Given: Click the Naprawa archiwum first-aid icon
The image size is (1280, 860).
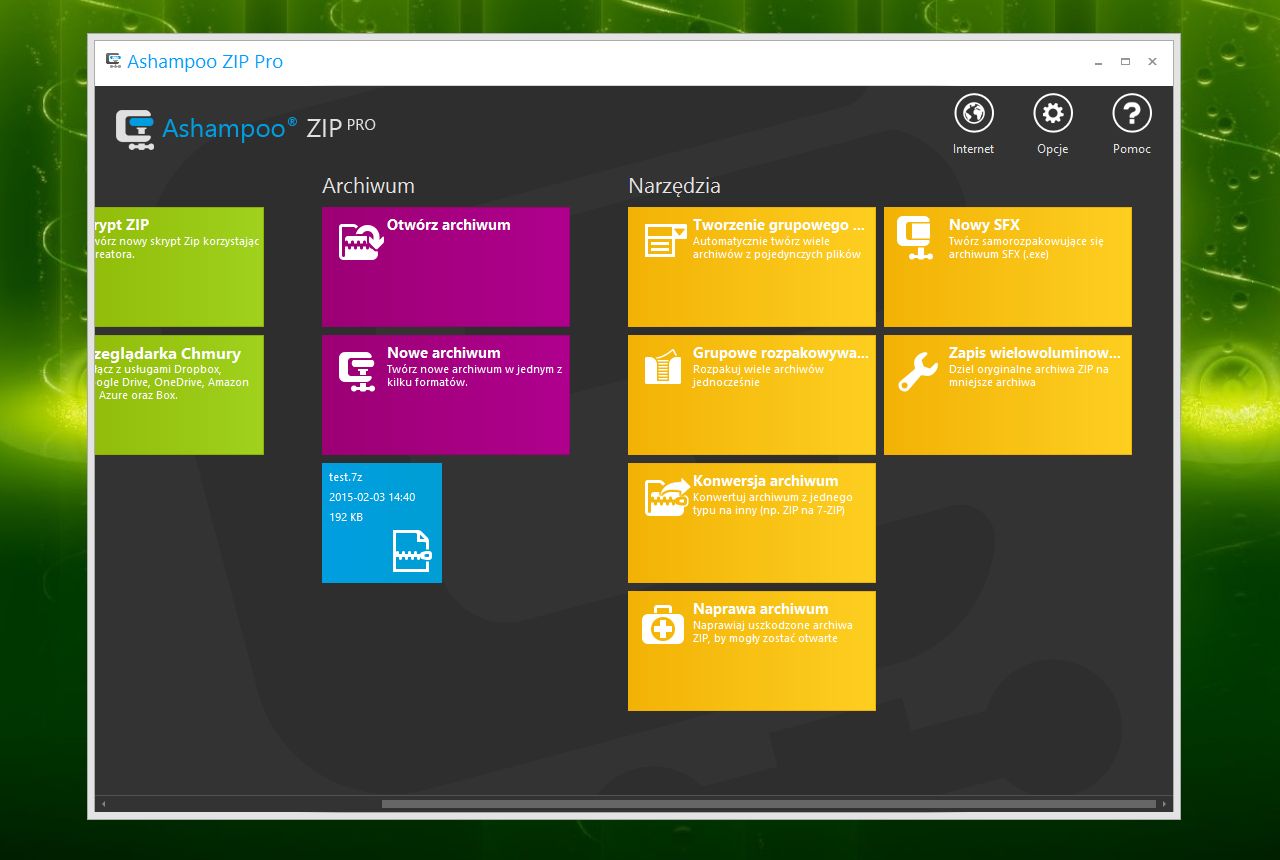Looking at the screenshot, I should 662,627.
